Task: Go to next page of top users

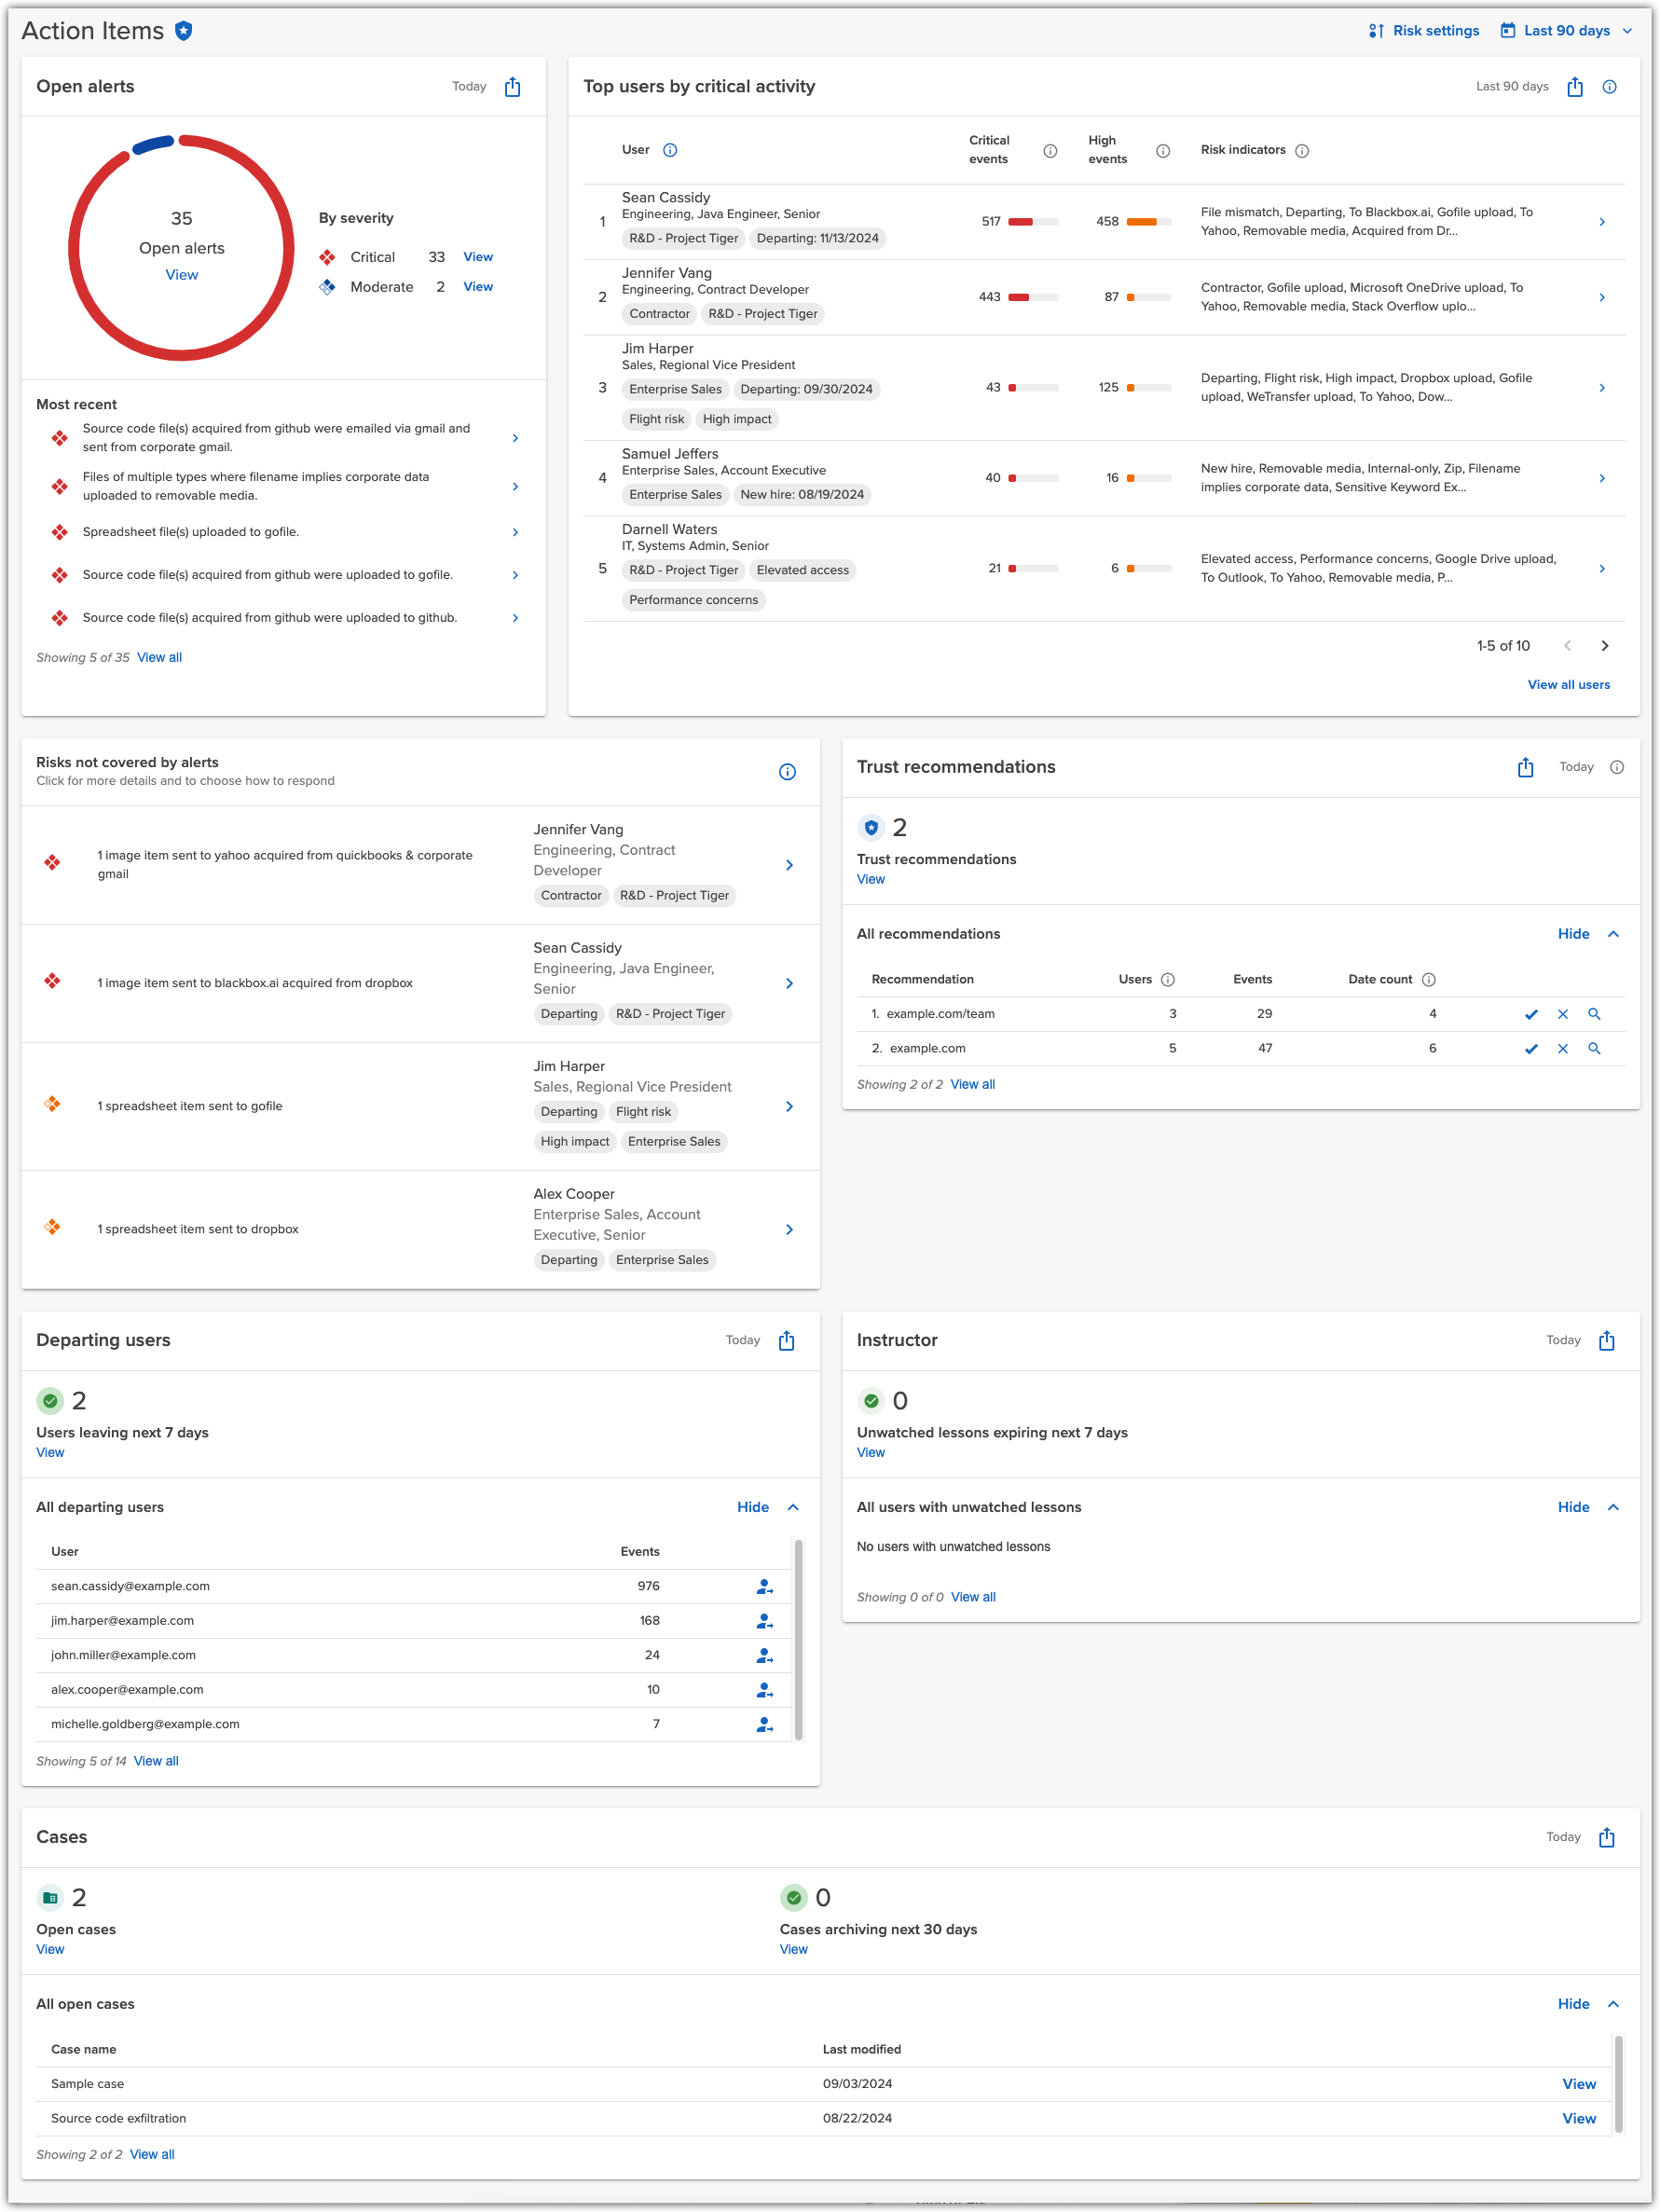Action: (x=1605, y=646)
